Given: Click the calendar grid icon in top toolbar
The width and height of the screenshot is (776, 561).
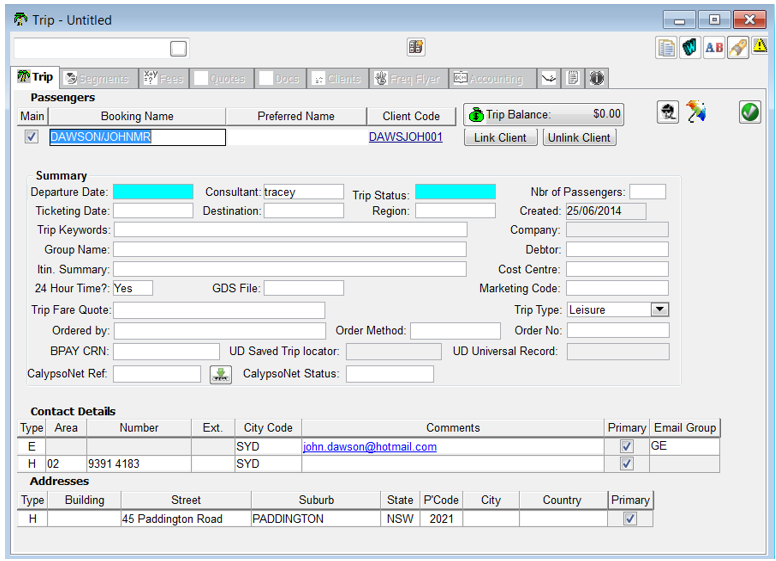Looking at the screenshot, I should click(x=416, y=47).
